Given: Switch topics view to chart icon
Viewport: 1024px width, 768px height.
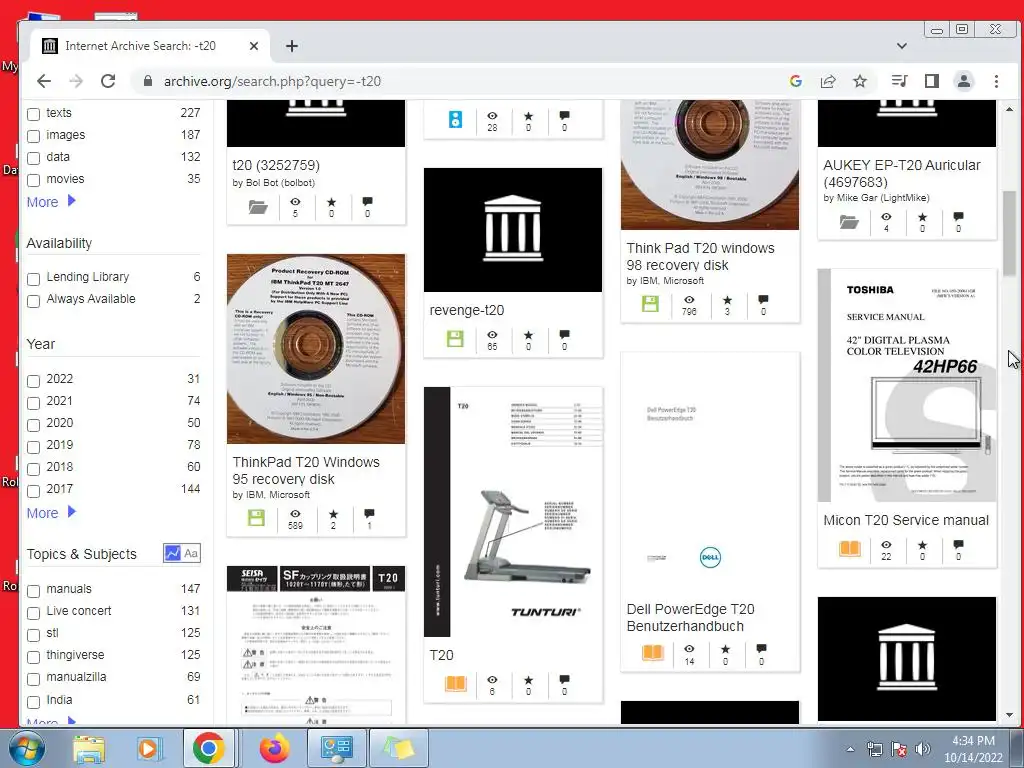Looking at the screenshot, I should 172,553.
